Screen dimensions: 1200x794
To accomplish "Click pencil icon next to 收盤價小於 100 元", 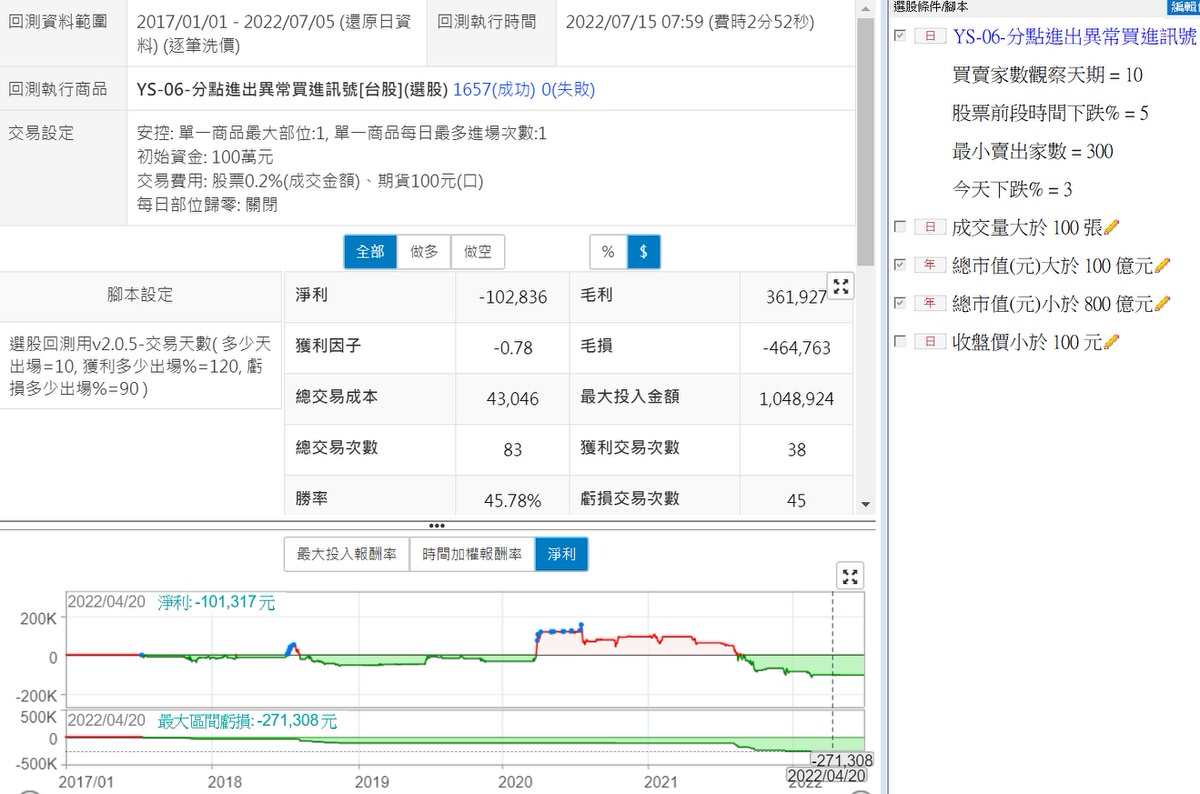I will (1112, 342).
